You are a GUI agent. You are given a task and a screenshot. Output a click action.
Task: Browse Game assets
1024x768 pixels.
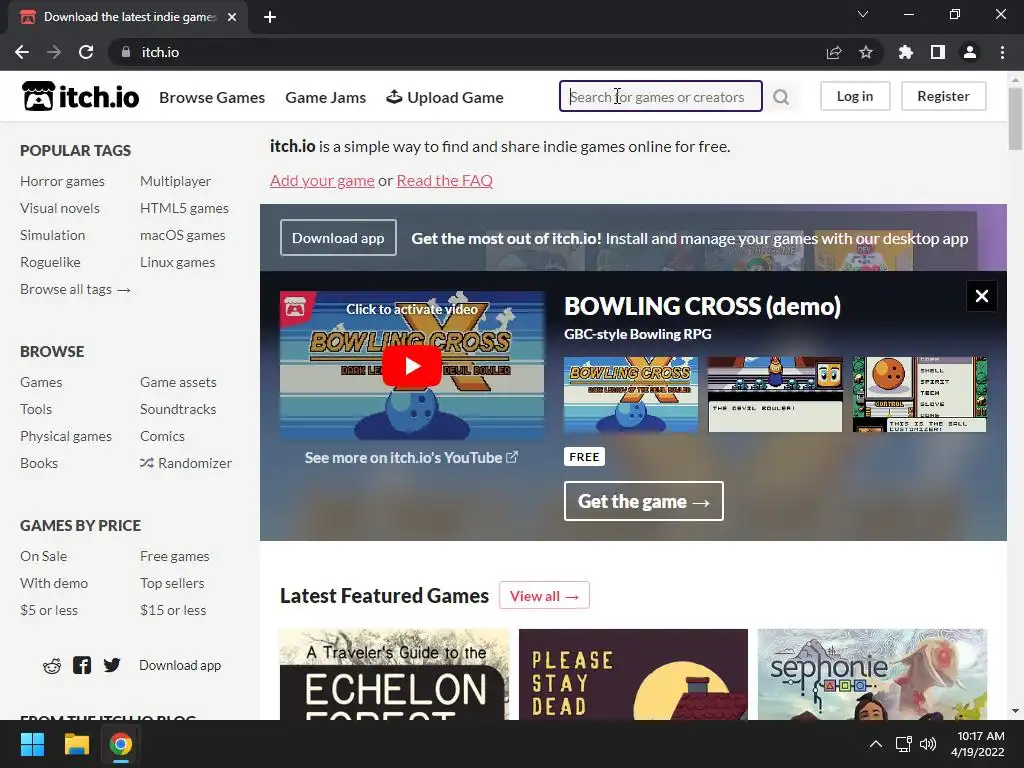tap(178, 382)
